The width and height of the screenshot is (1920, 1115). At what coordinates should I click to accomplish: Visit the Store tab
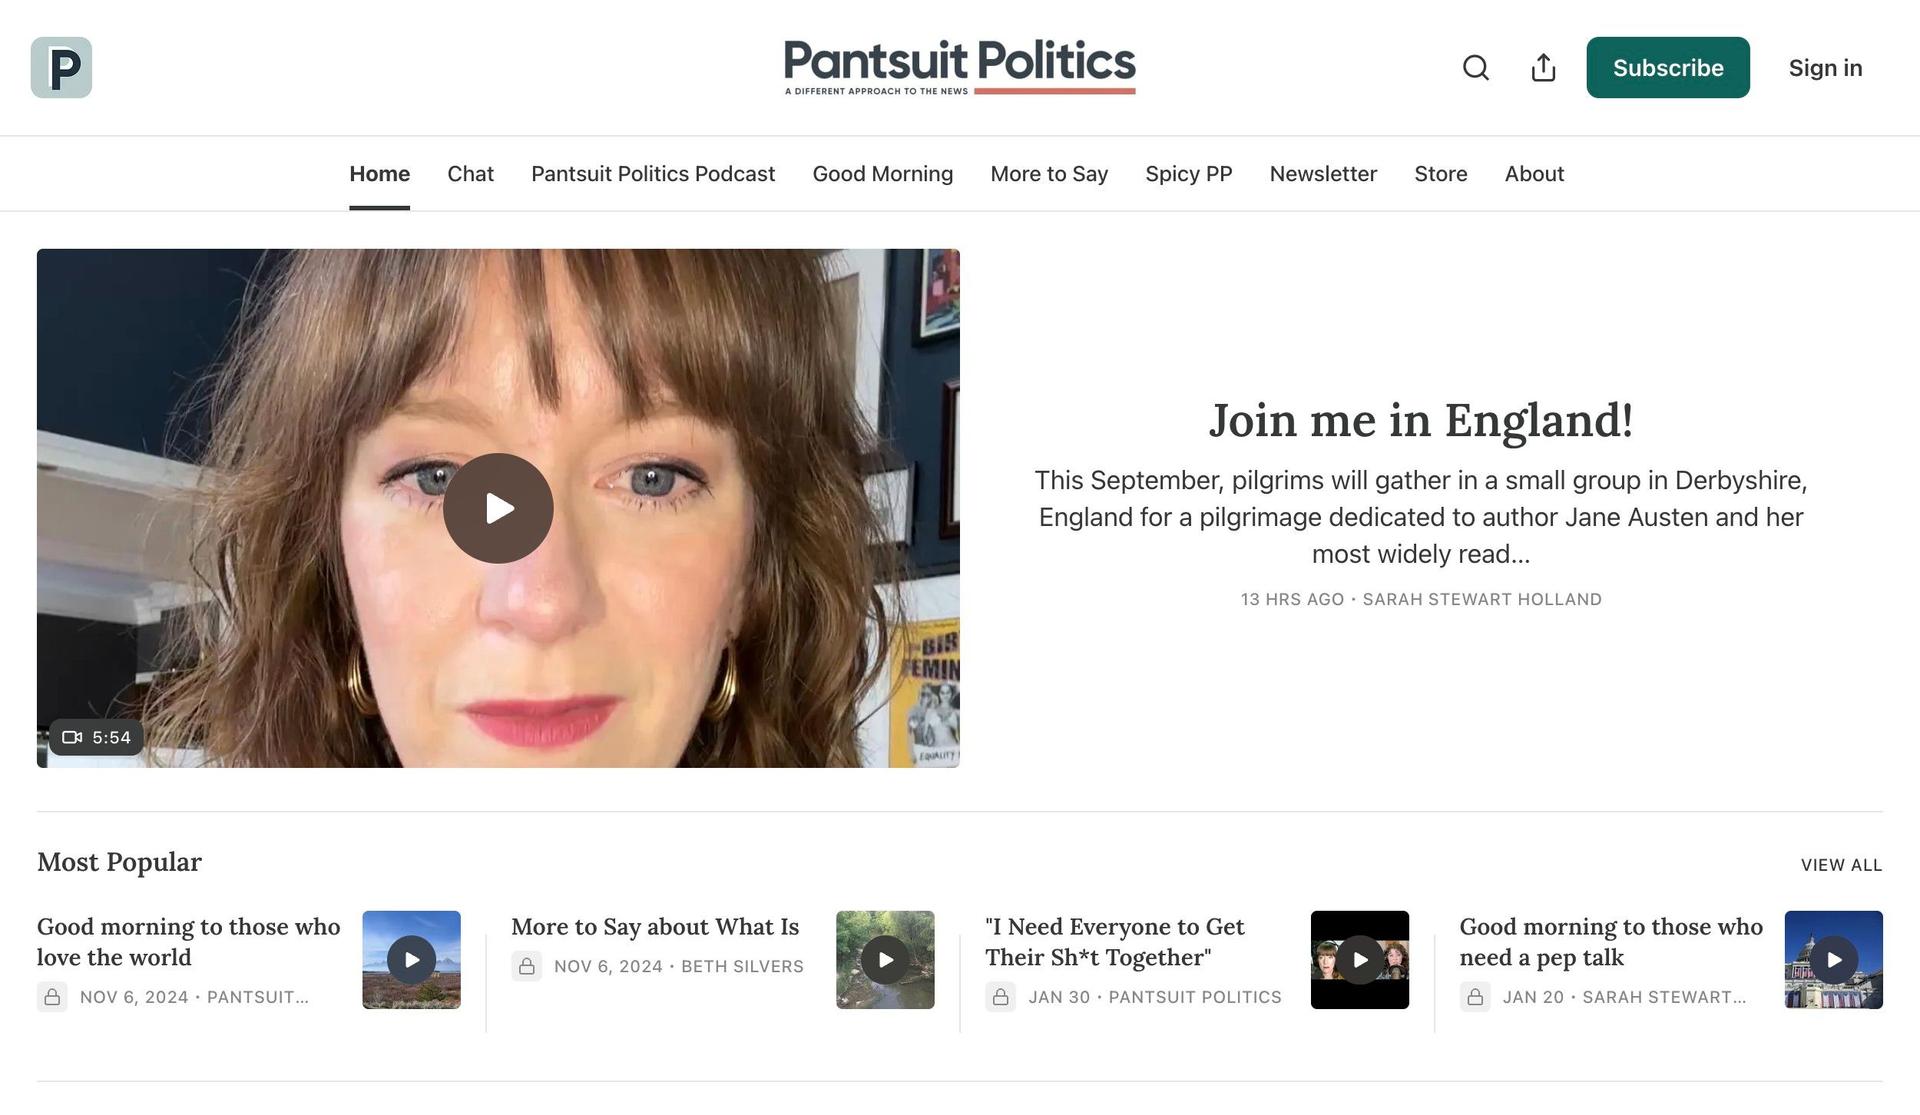(x=1440, y=174)
